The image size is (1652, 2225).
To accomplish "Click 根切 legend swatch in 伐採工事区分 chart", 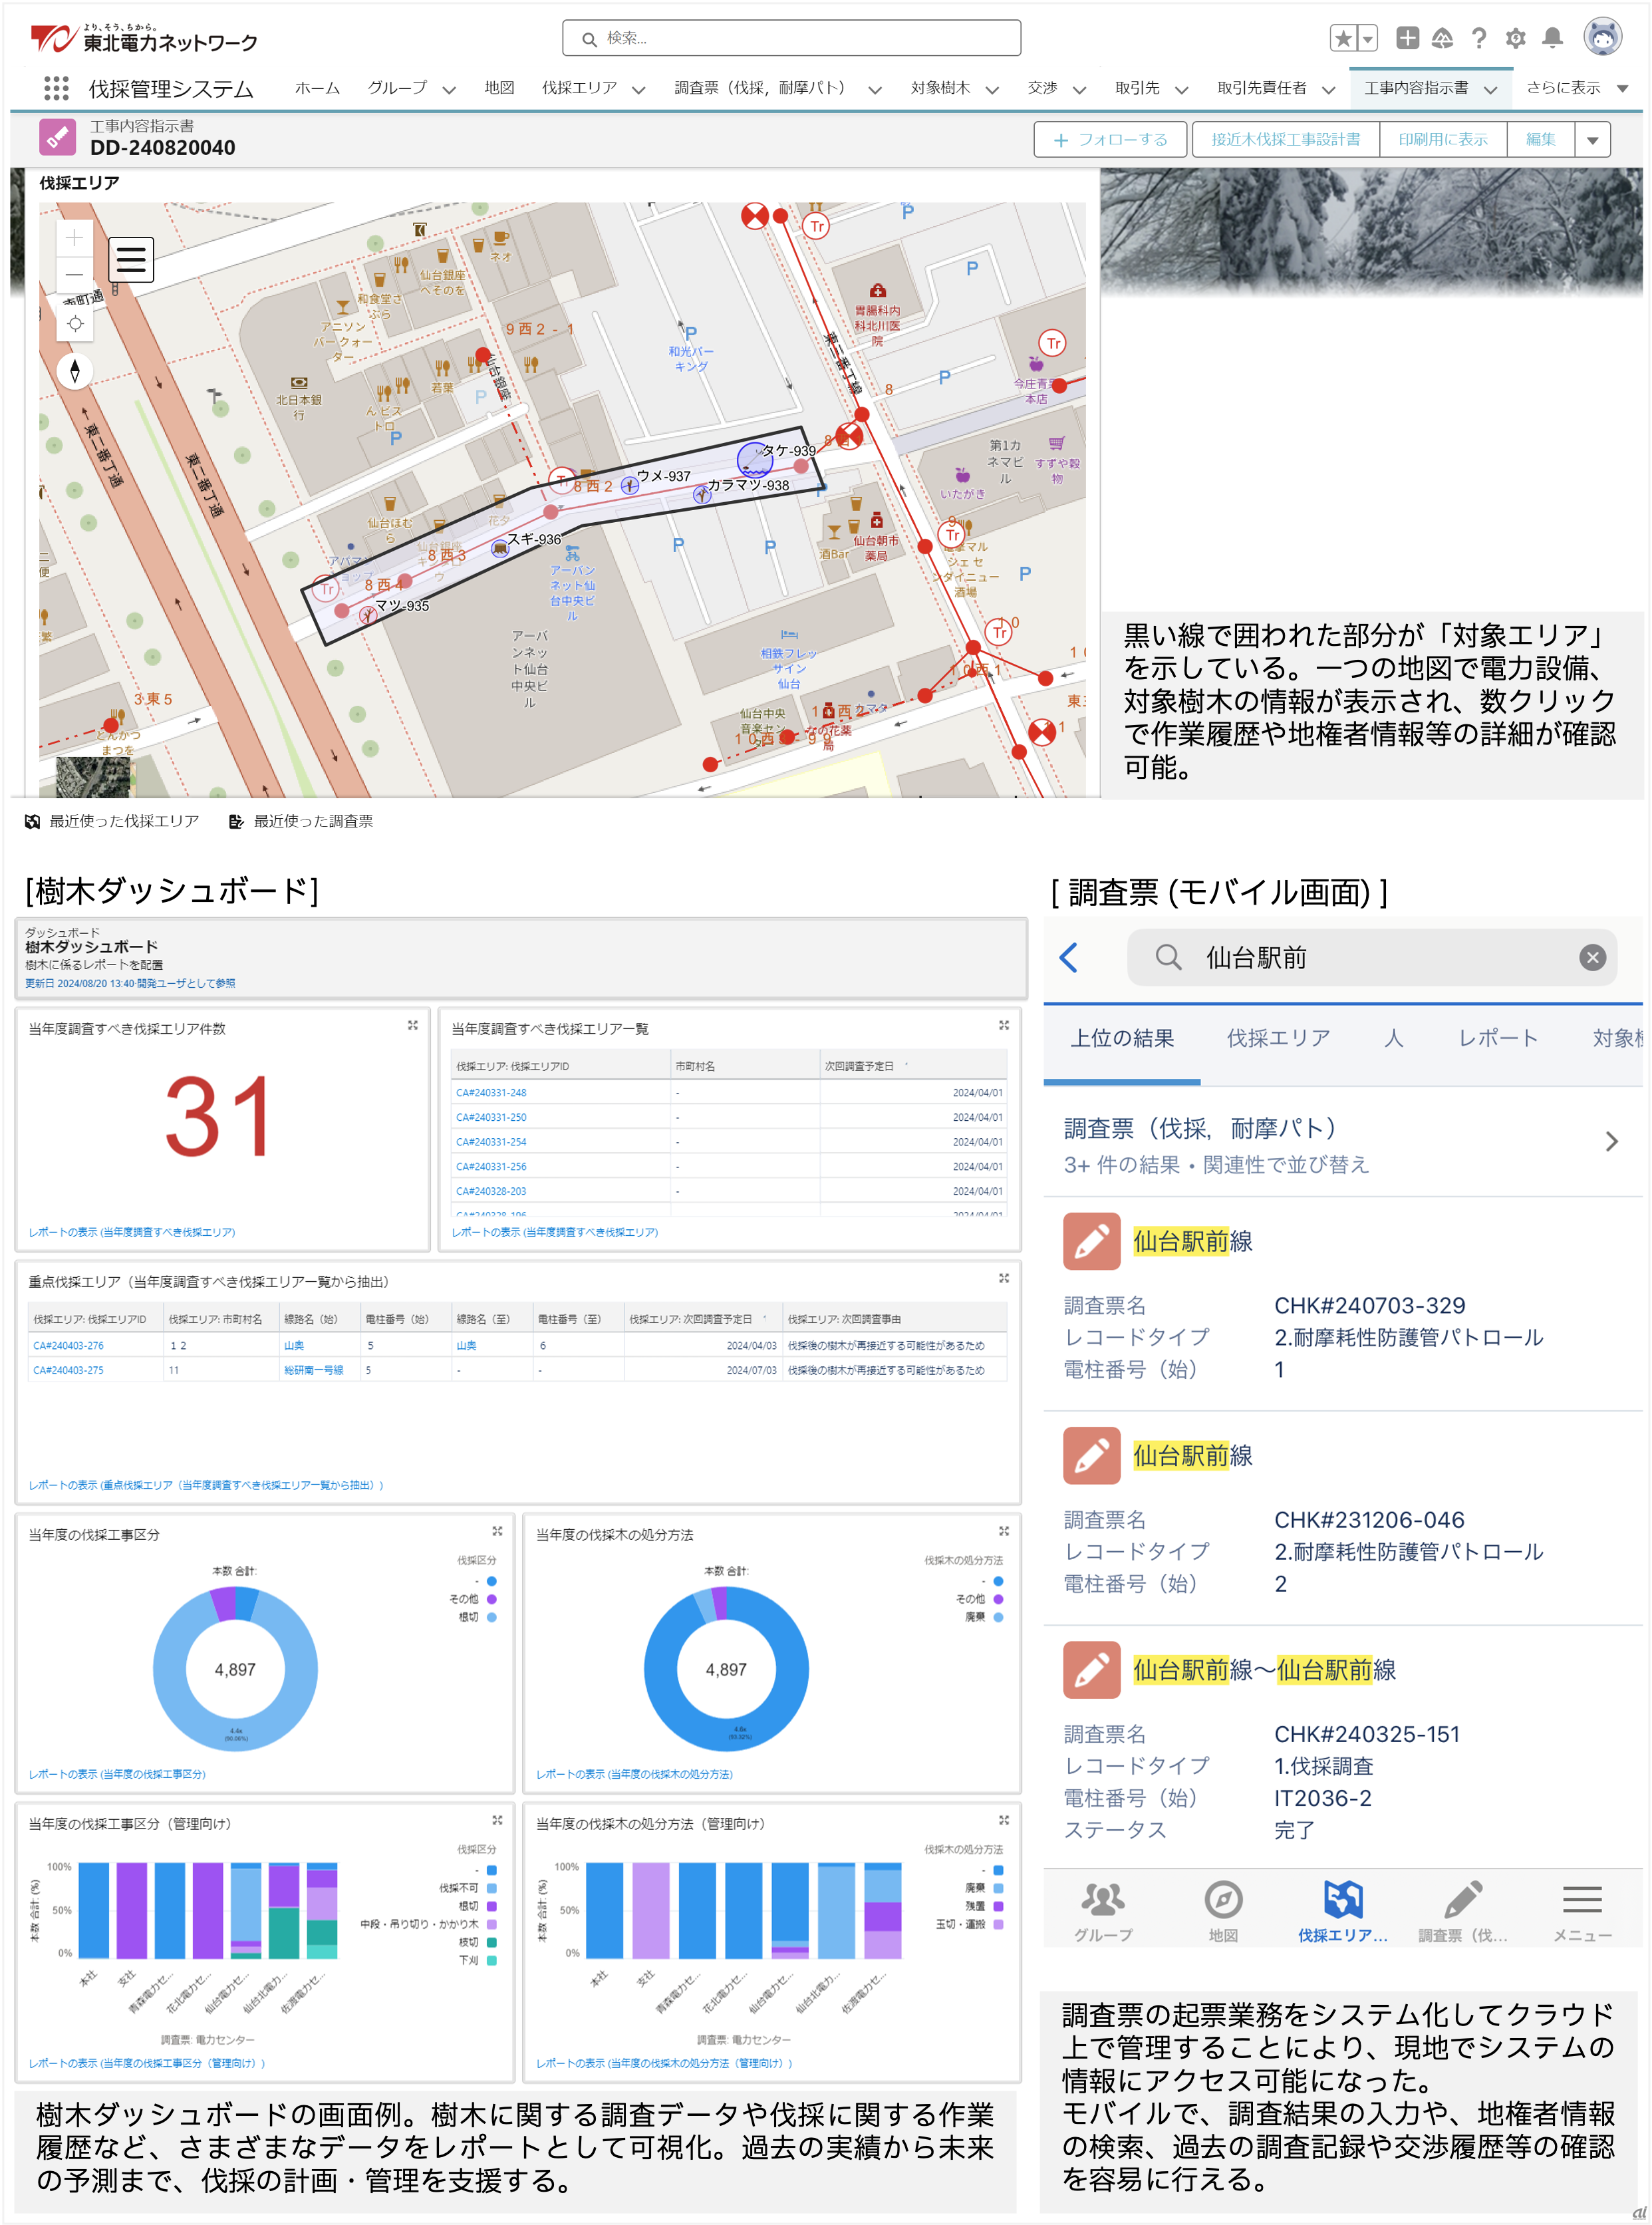I will click(x=491, y=1617).
